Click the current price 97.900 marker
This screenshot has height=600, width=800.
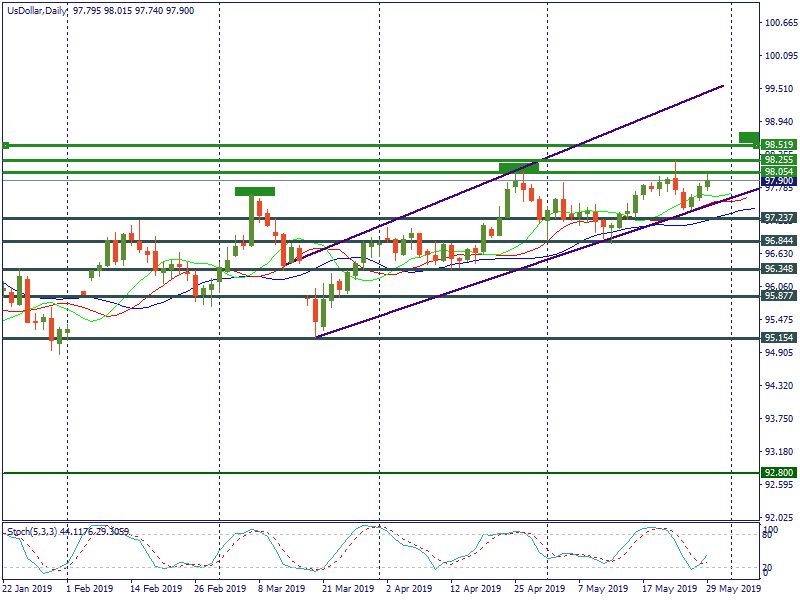point(778,181)
